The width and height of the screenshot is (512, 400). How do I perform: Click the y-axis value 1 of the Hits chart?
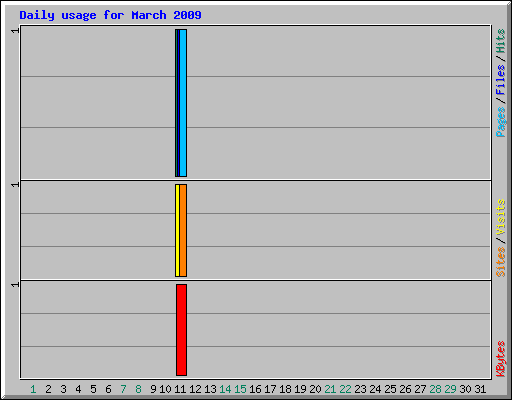tap(15, 31)
